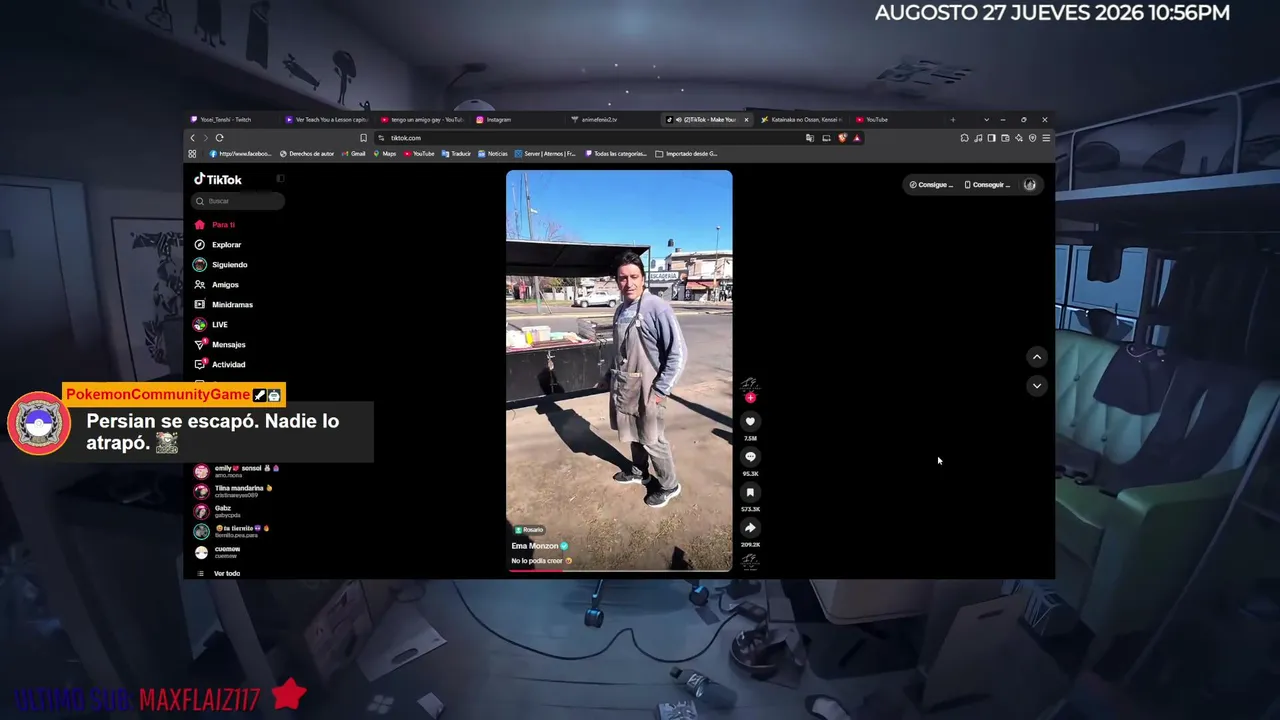This screenshot has height=720, width=1280.
Task: Open the browser extensions puzzle icon
Action: [x=964, y=138]
